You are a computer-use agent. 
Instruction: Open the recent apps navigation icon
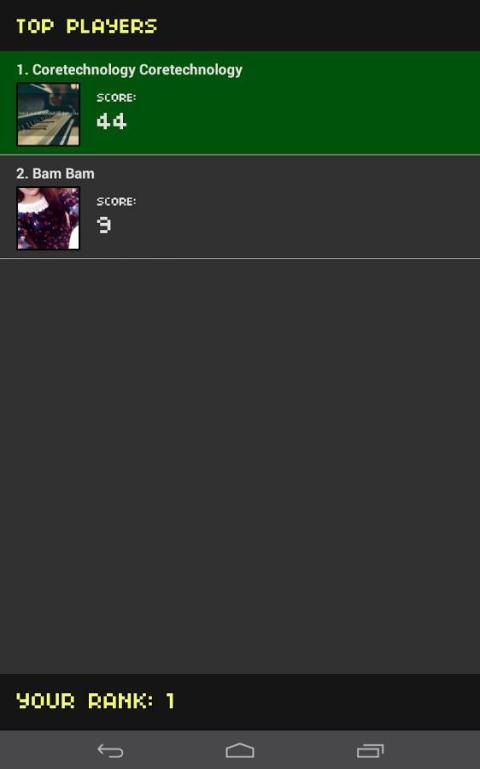pyautogui.click(x=370, y=750)
